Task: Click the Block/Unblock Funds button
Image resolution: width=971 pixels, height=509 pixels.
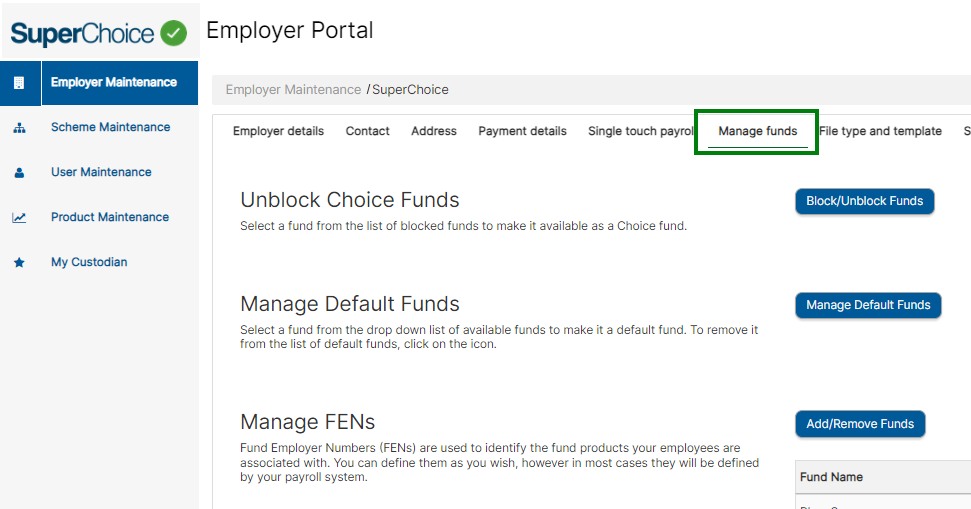Action: (x=864, y=201)
